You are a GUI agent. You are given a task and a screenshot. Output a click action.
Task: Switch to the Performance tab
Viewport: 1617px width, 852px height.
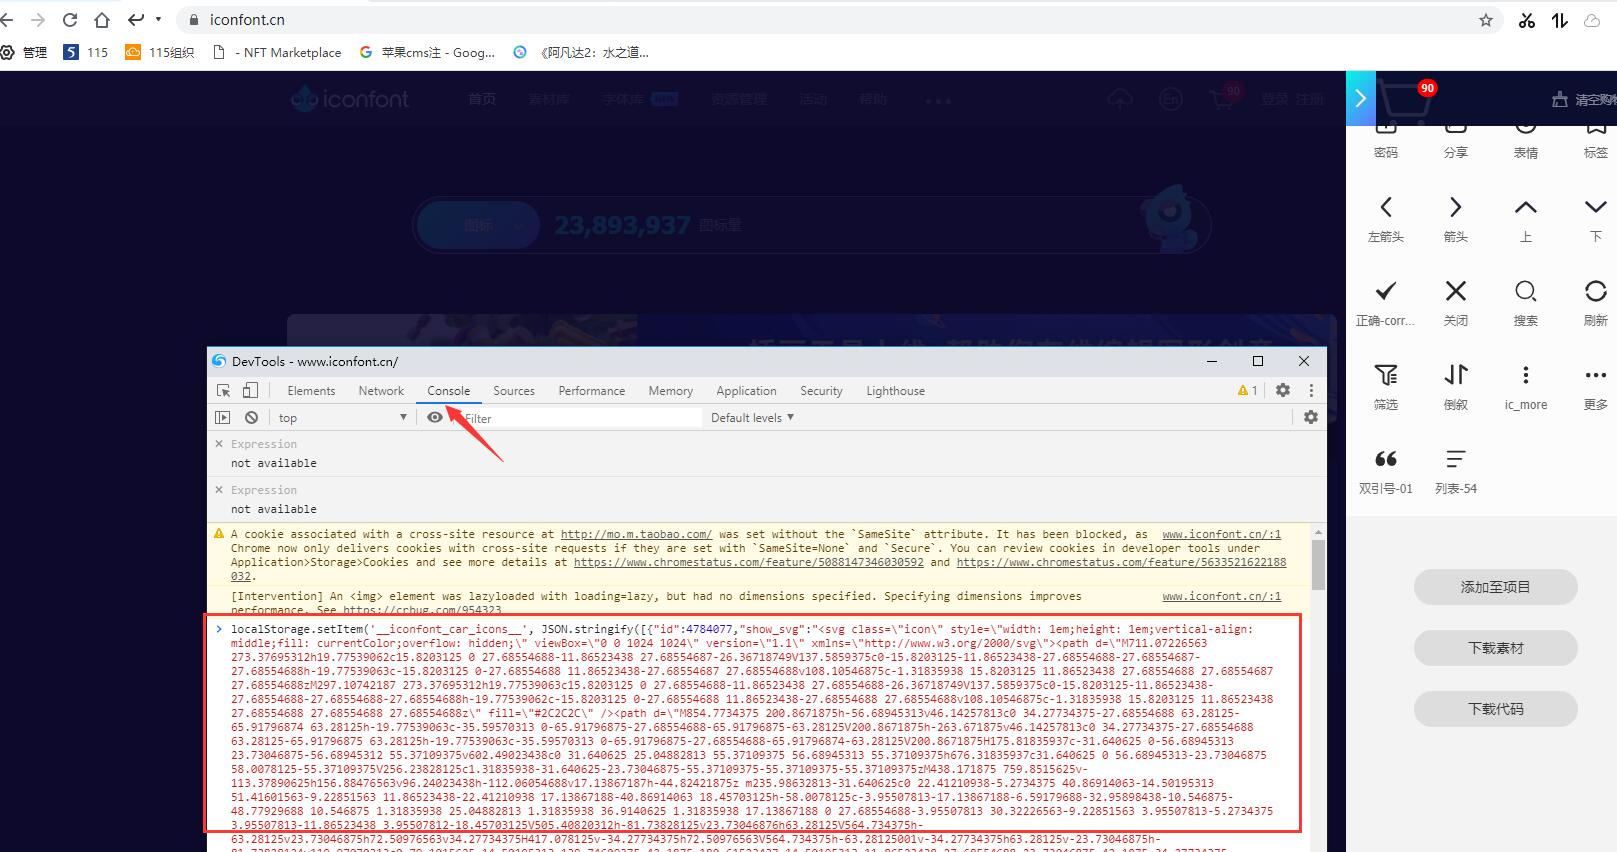coord(592,391)
